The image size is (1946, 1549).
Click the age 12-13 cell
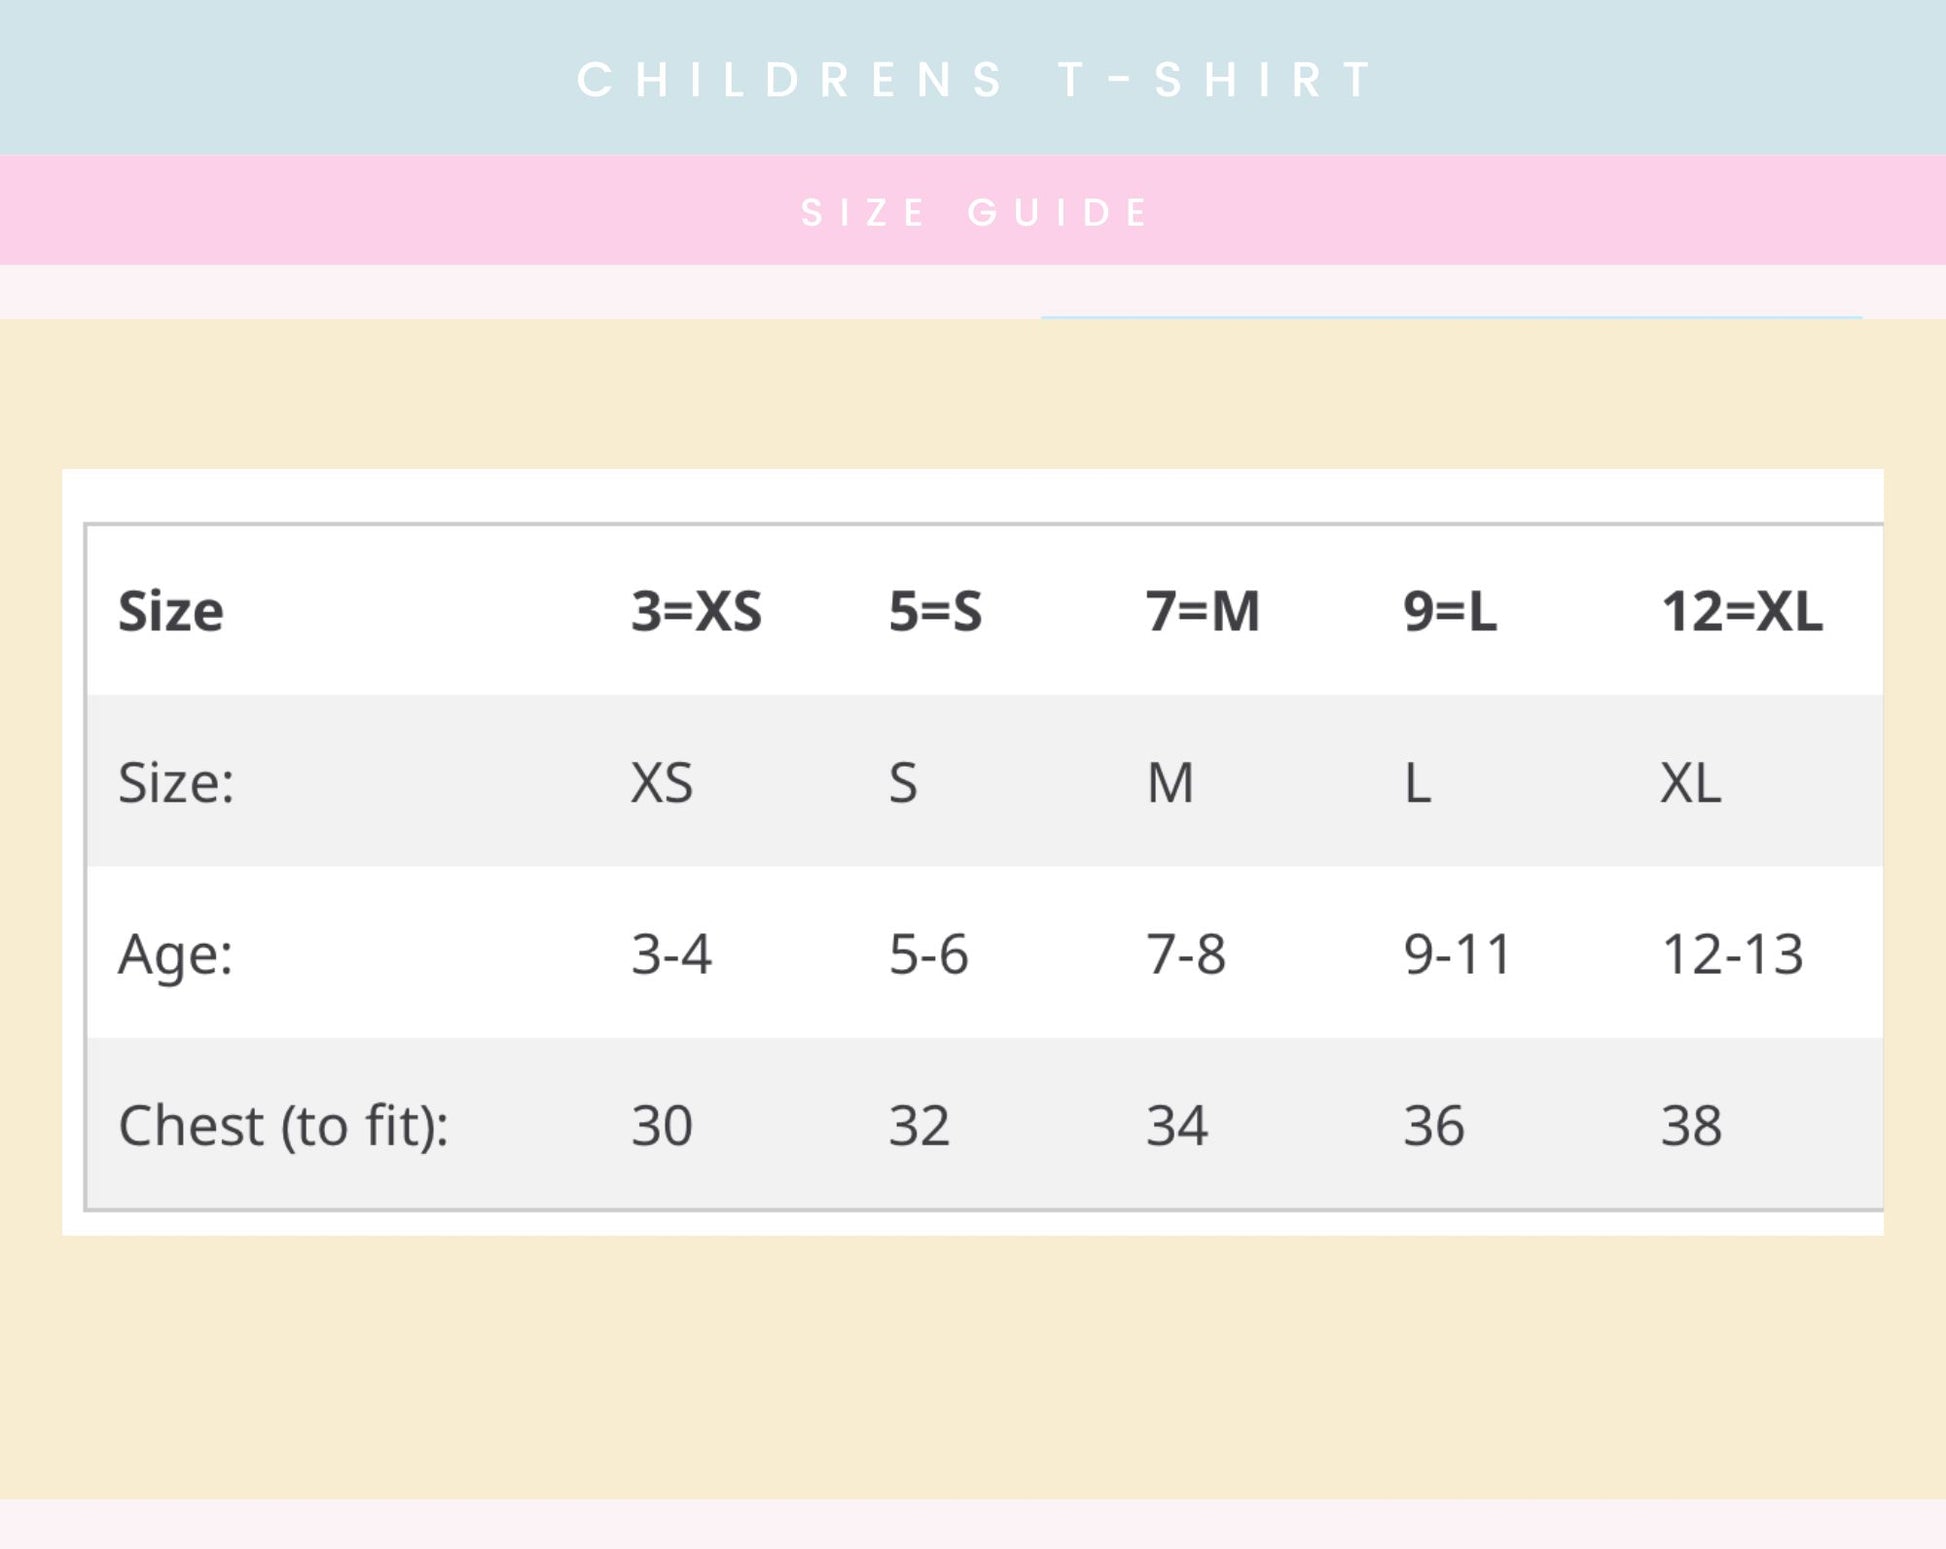tap(1732, 954)
